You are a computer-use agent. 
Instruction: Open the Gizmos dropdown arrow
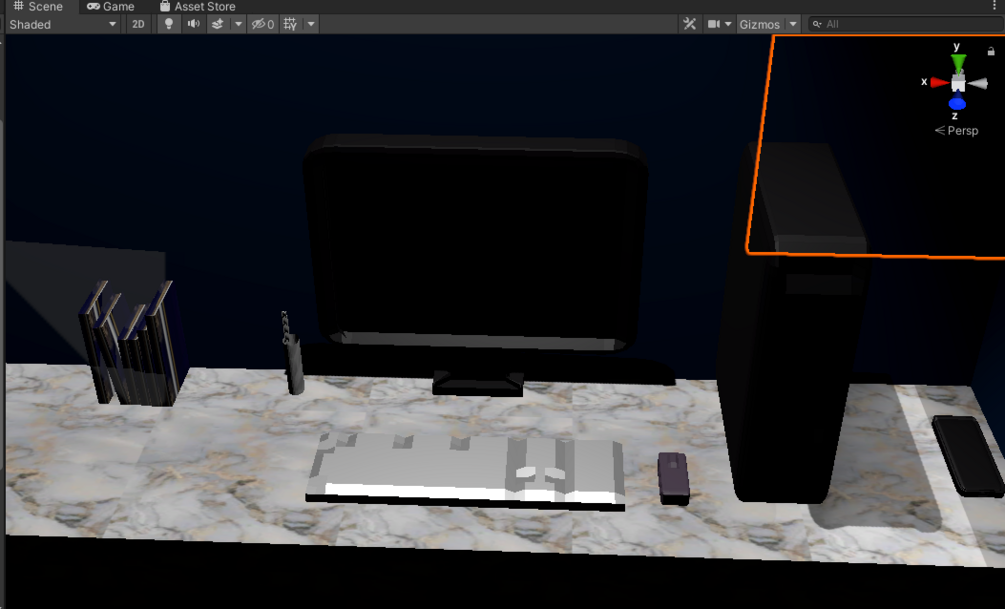click(791, 23)
